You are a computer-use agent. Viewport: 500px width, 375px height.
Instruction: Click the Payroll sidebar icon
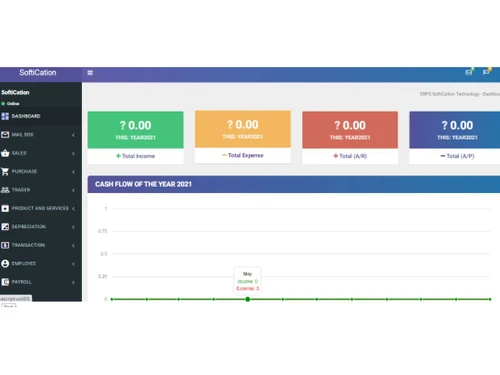coord(5,282)
